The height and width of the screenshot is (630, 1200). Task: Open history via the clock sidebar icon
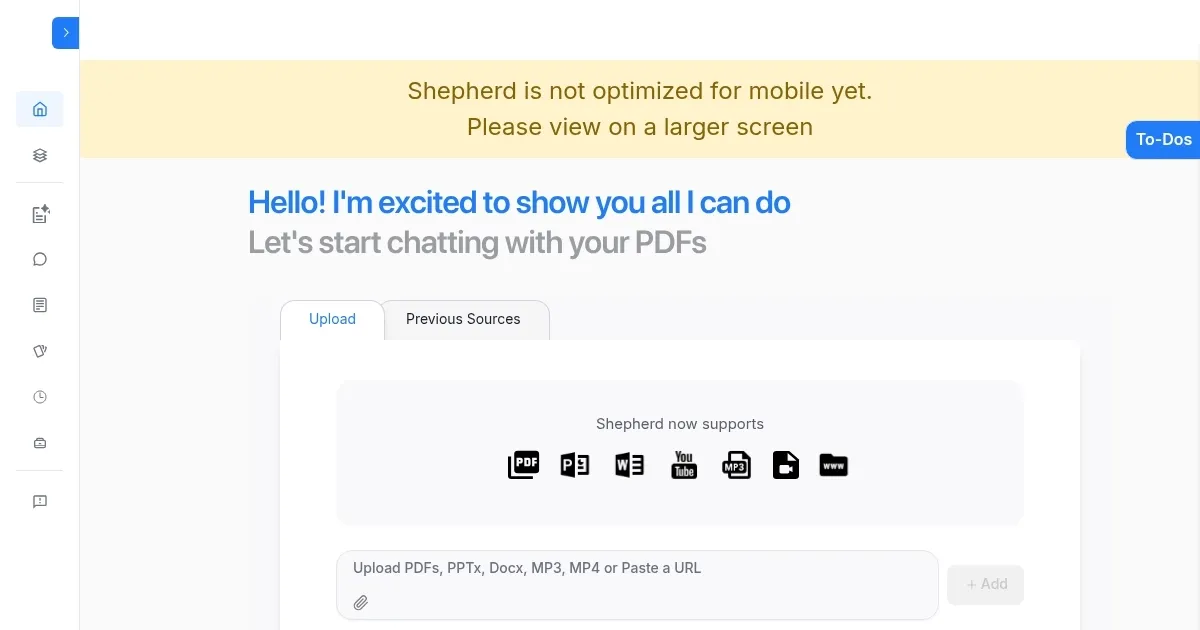coord(39,396)
